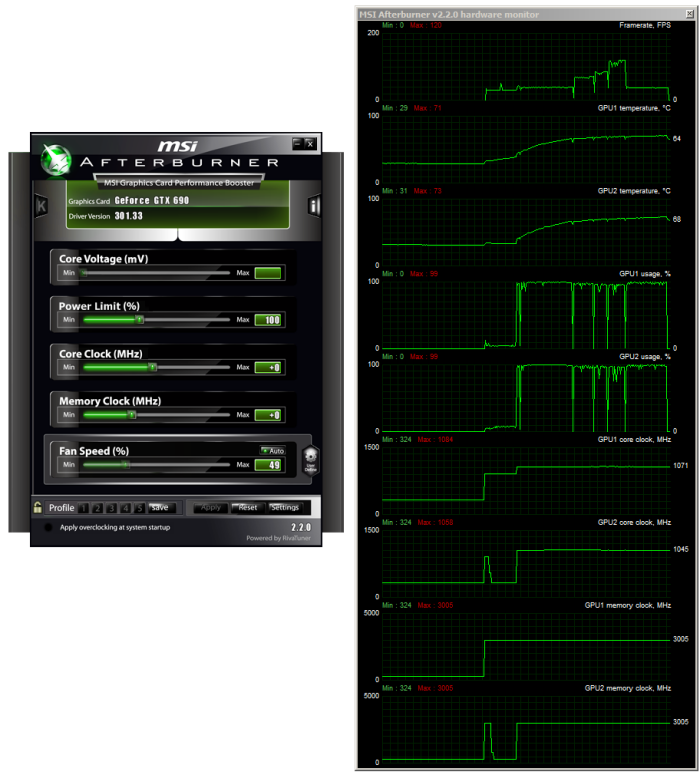The image size is (700, 775).
Task: Click the MSI Afterburner green logo
Action: [x=55, y=158]
